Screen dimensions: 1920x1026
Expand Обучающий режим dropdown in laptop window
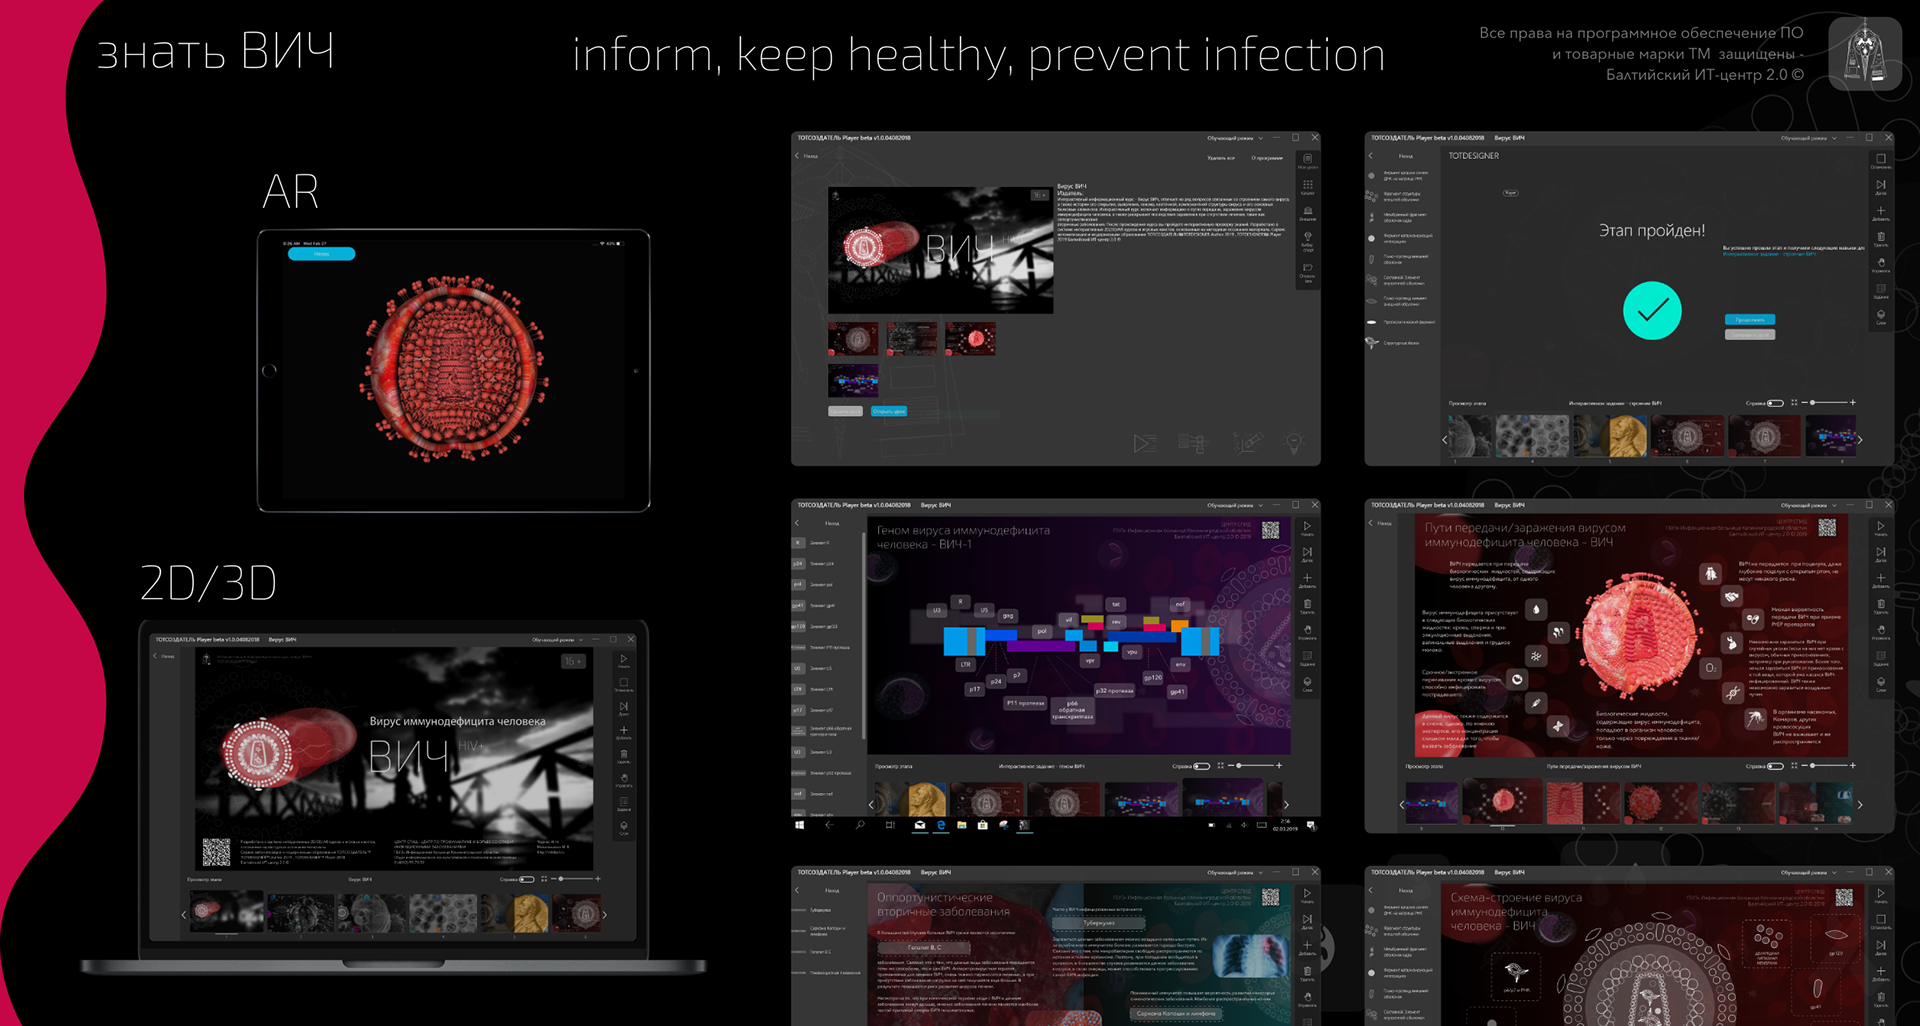coord(556,639)
